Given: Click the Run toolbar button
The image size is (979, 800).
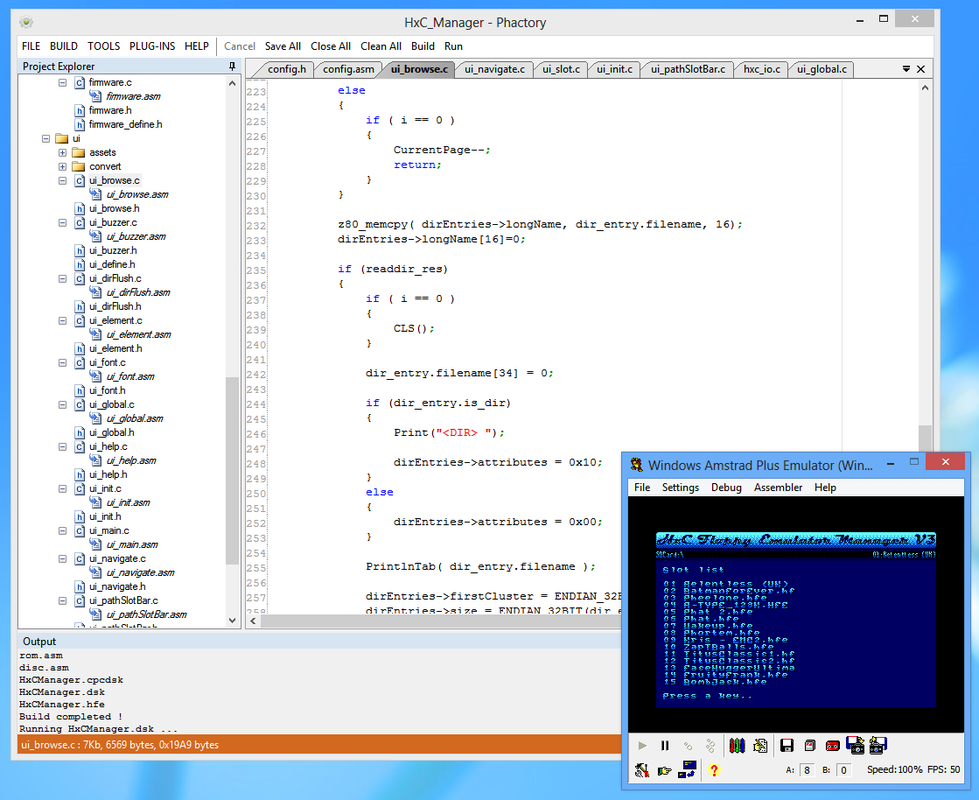Looking at the screenshot, I should (453, 46).
